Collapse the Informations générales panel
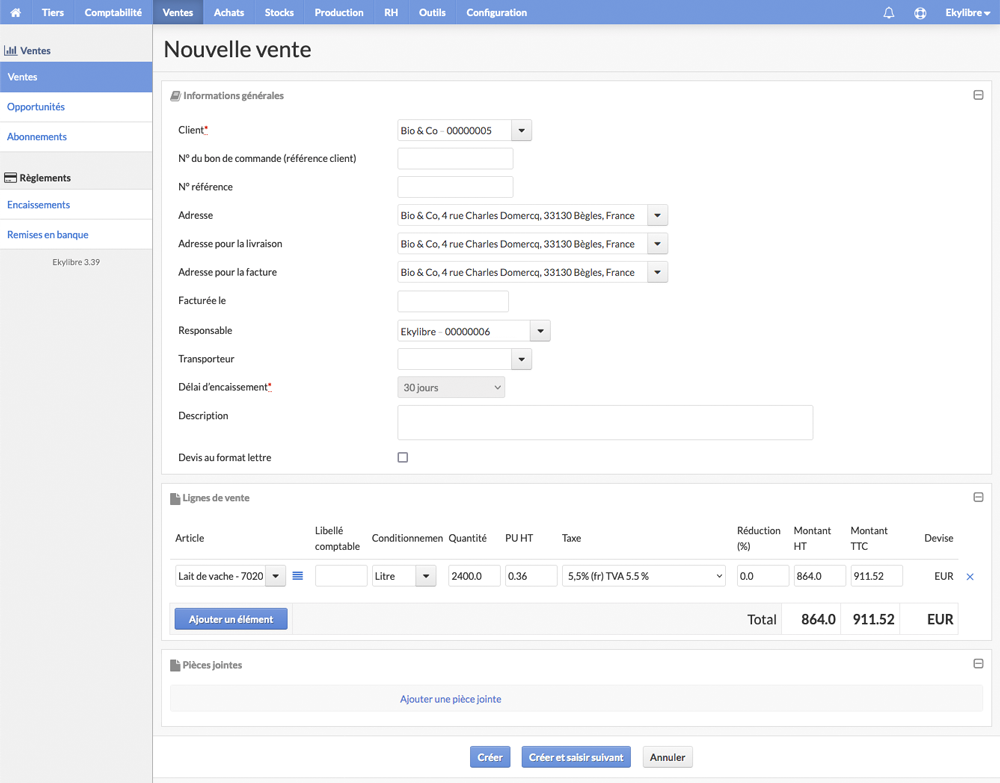 coord(978,95)
